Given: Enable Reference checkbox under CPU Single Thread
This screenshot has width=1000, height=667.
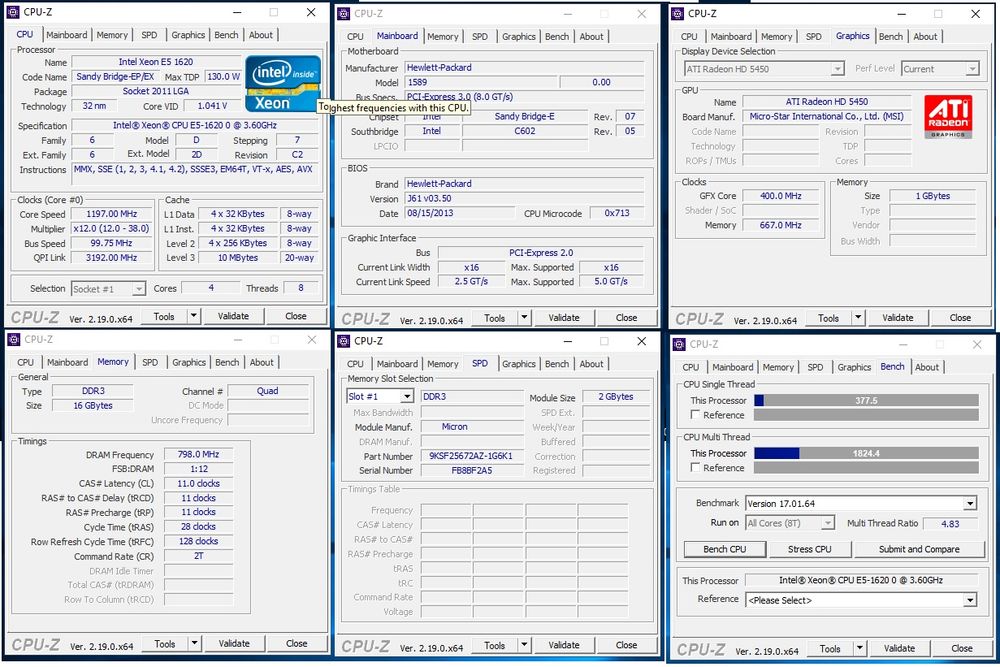Looking at the screenshot, I should pyautogui.click(x=695, y=414).
